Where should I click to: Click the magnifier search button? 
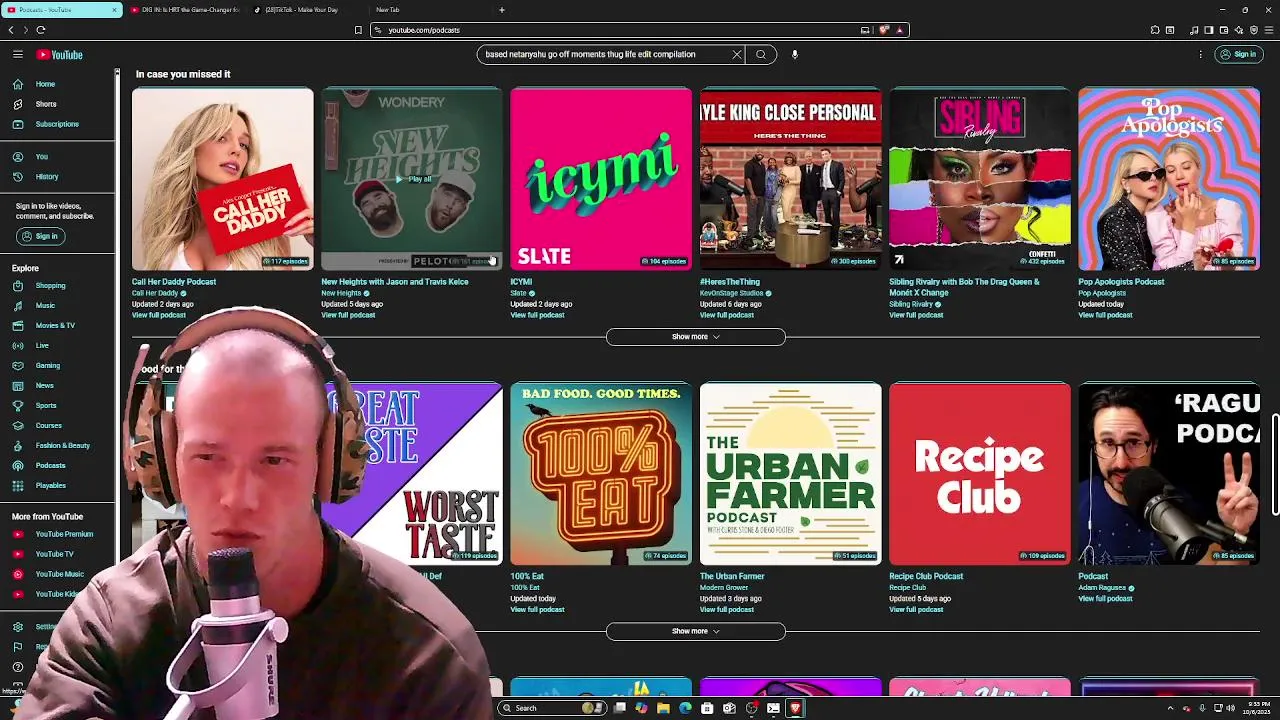point(761,55)
